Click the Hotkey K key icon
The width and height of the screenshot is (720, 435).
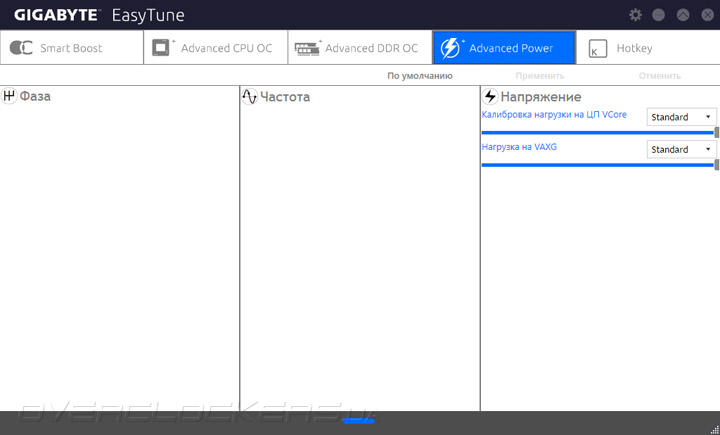(597, 49)
